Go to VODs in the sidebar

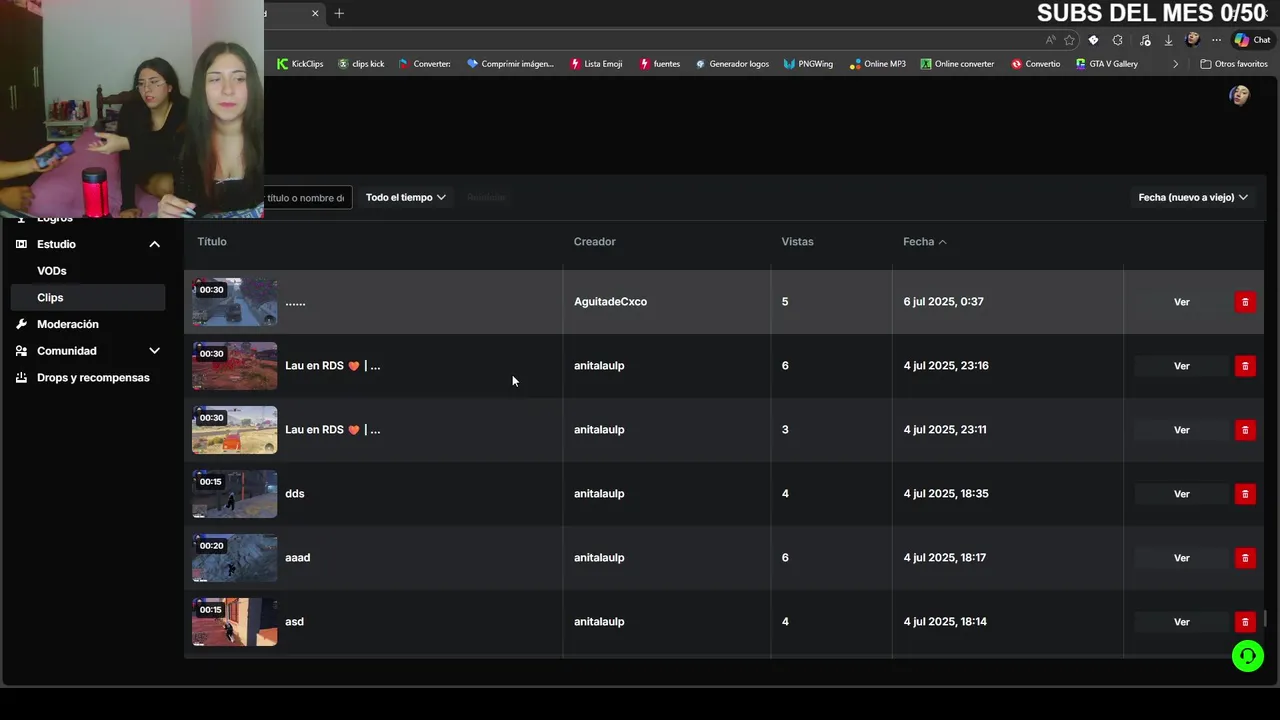[x=52, y=271]
